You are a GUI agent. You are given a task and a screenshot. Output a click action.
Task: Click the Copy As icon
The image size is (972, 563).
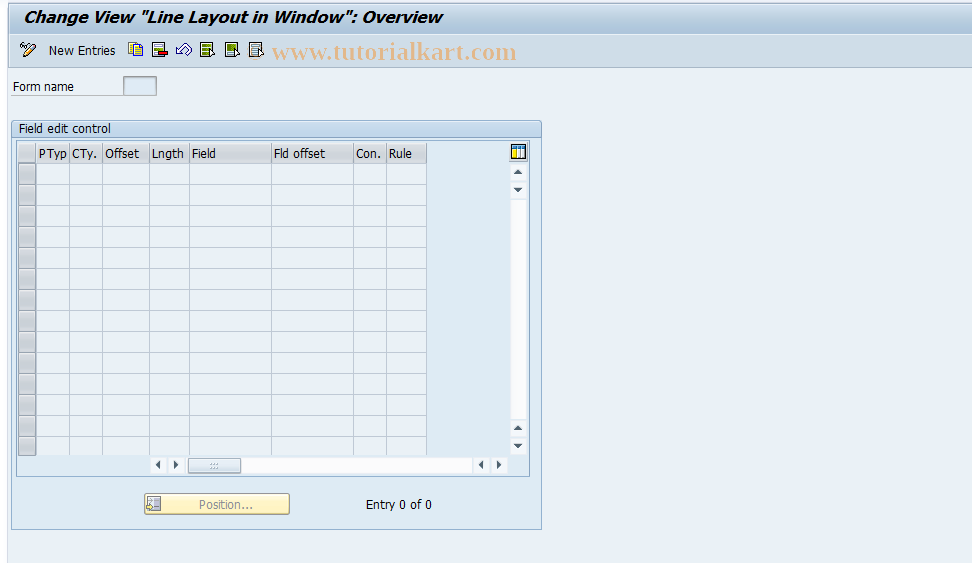tap(135, 50)
